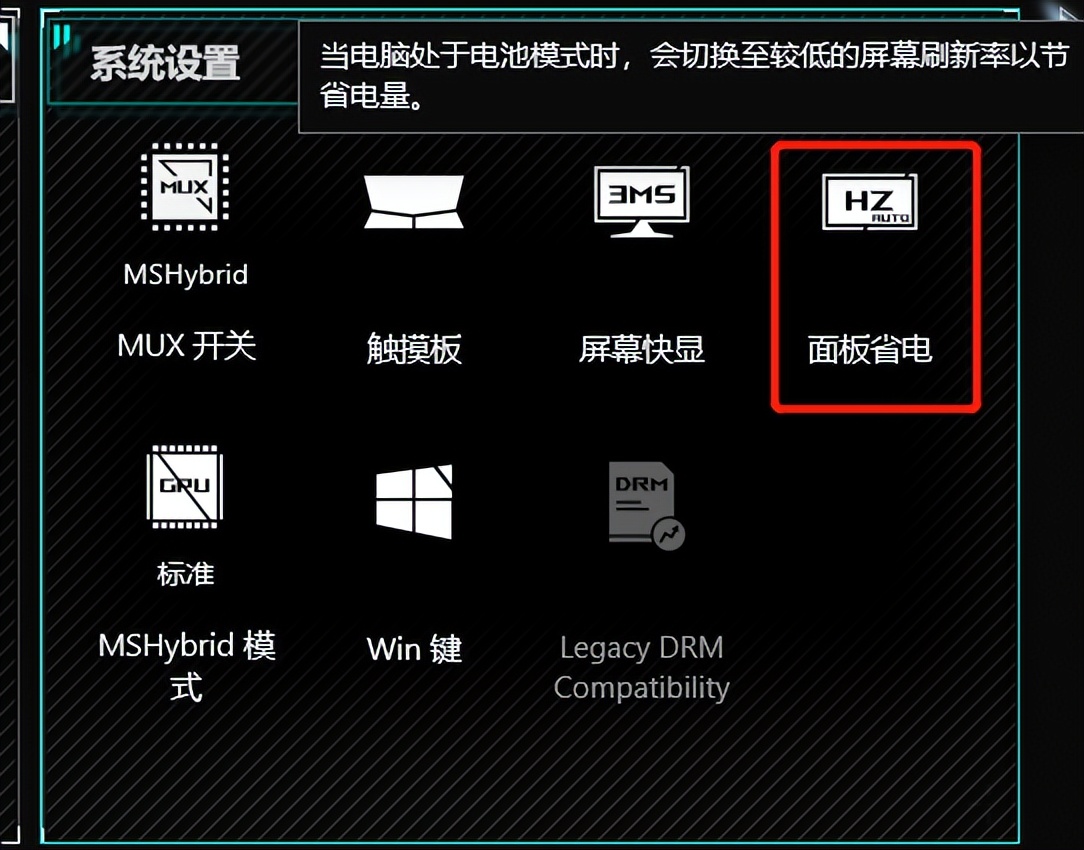Viewport: 1084px width, 850px height.
Task: Click the 面板省电 label
Action: coord(870,349)
